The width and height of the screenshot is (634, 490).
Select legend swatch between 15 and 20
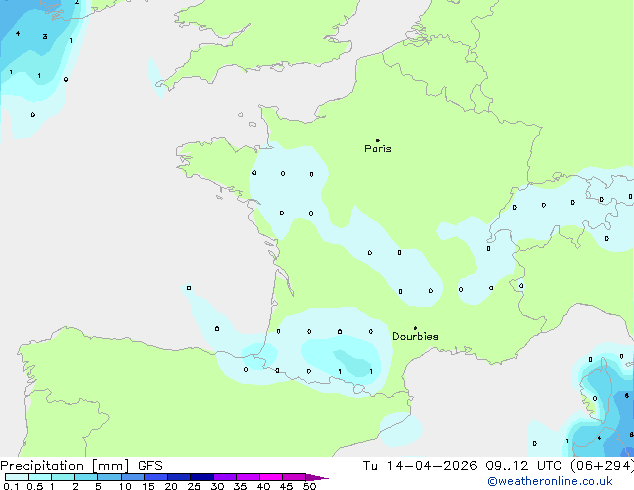[x=156, y=477]
